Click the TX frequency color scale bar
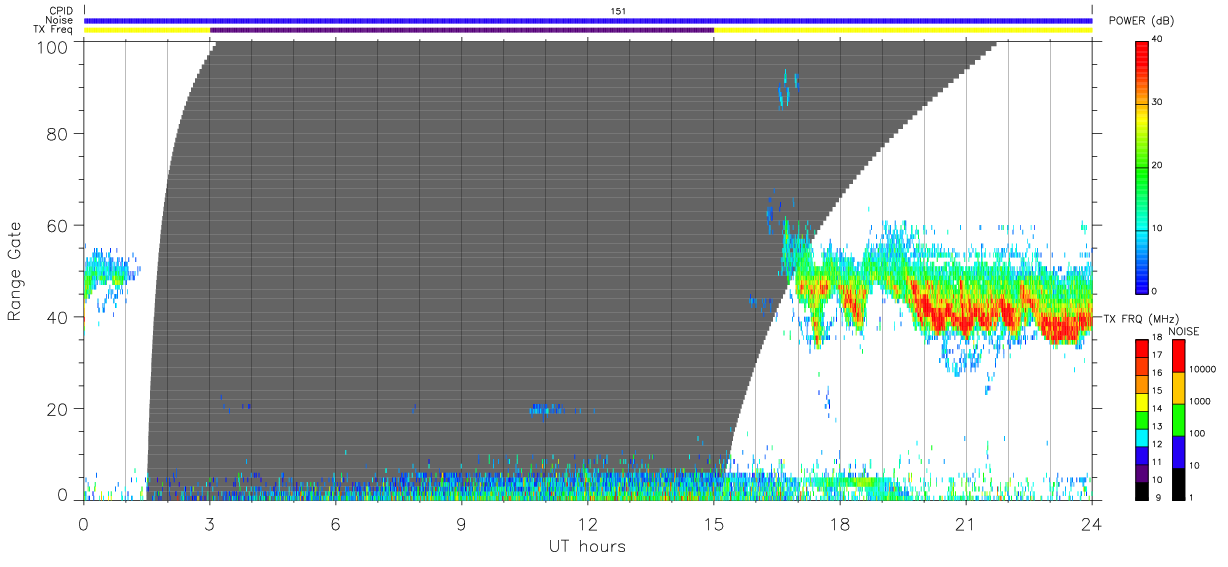This screenshot has height=567, width=1228. click(x=1142, y=418)
